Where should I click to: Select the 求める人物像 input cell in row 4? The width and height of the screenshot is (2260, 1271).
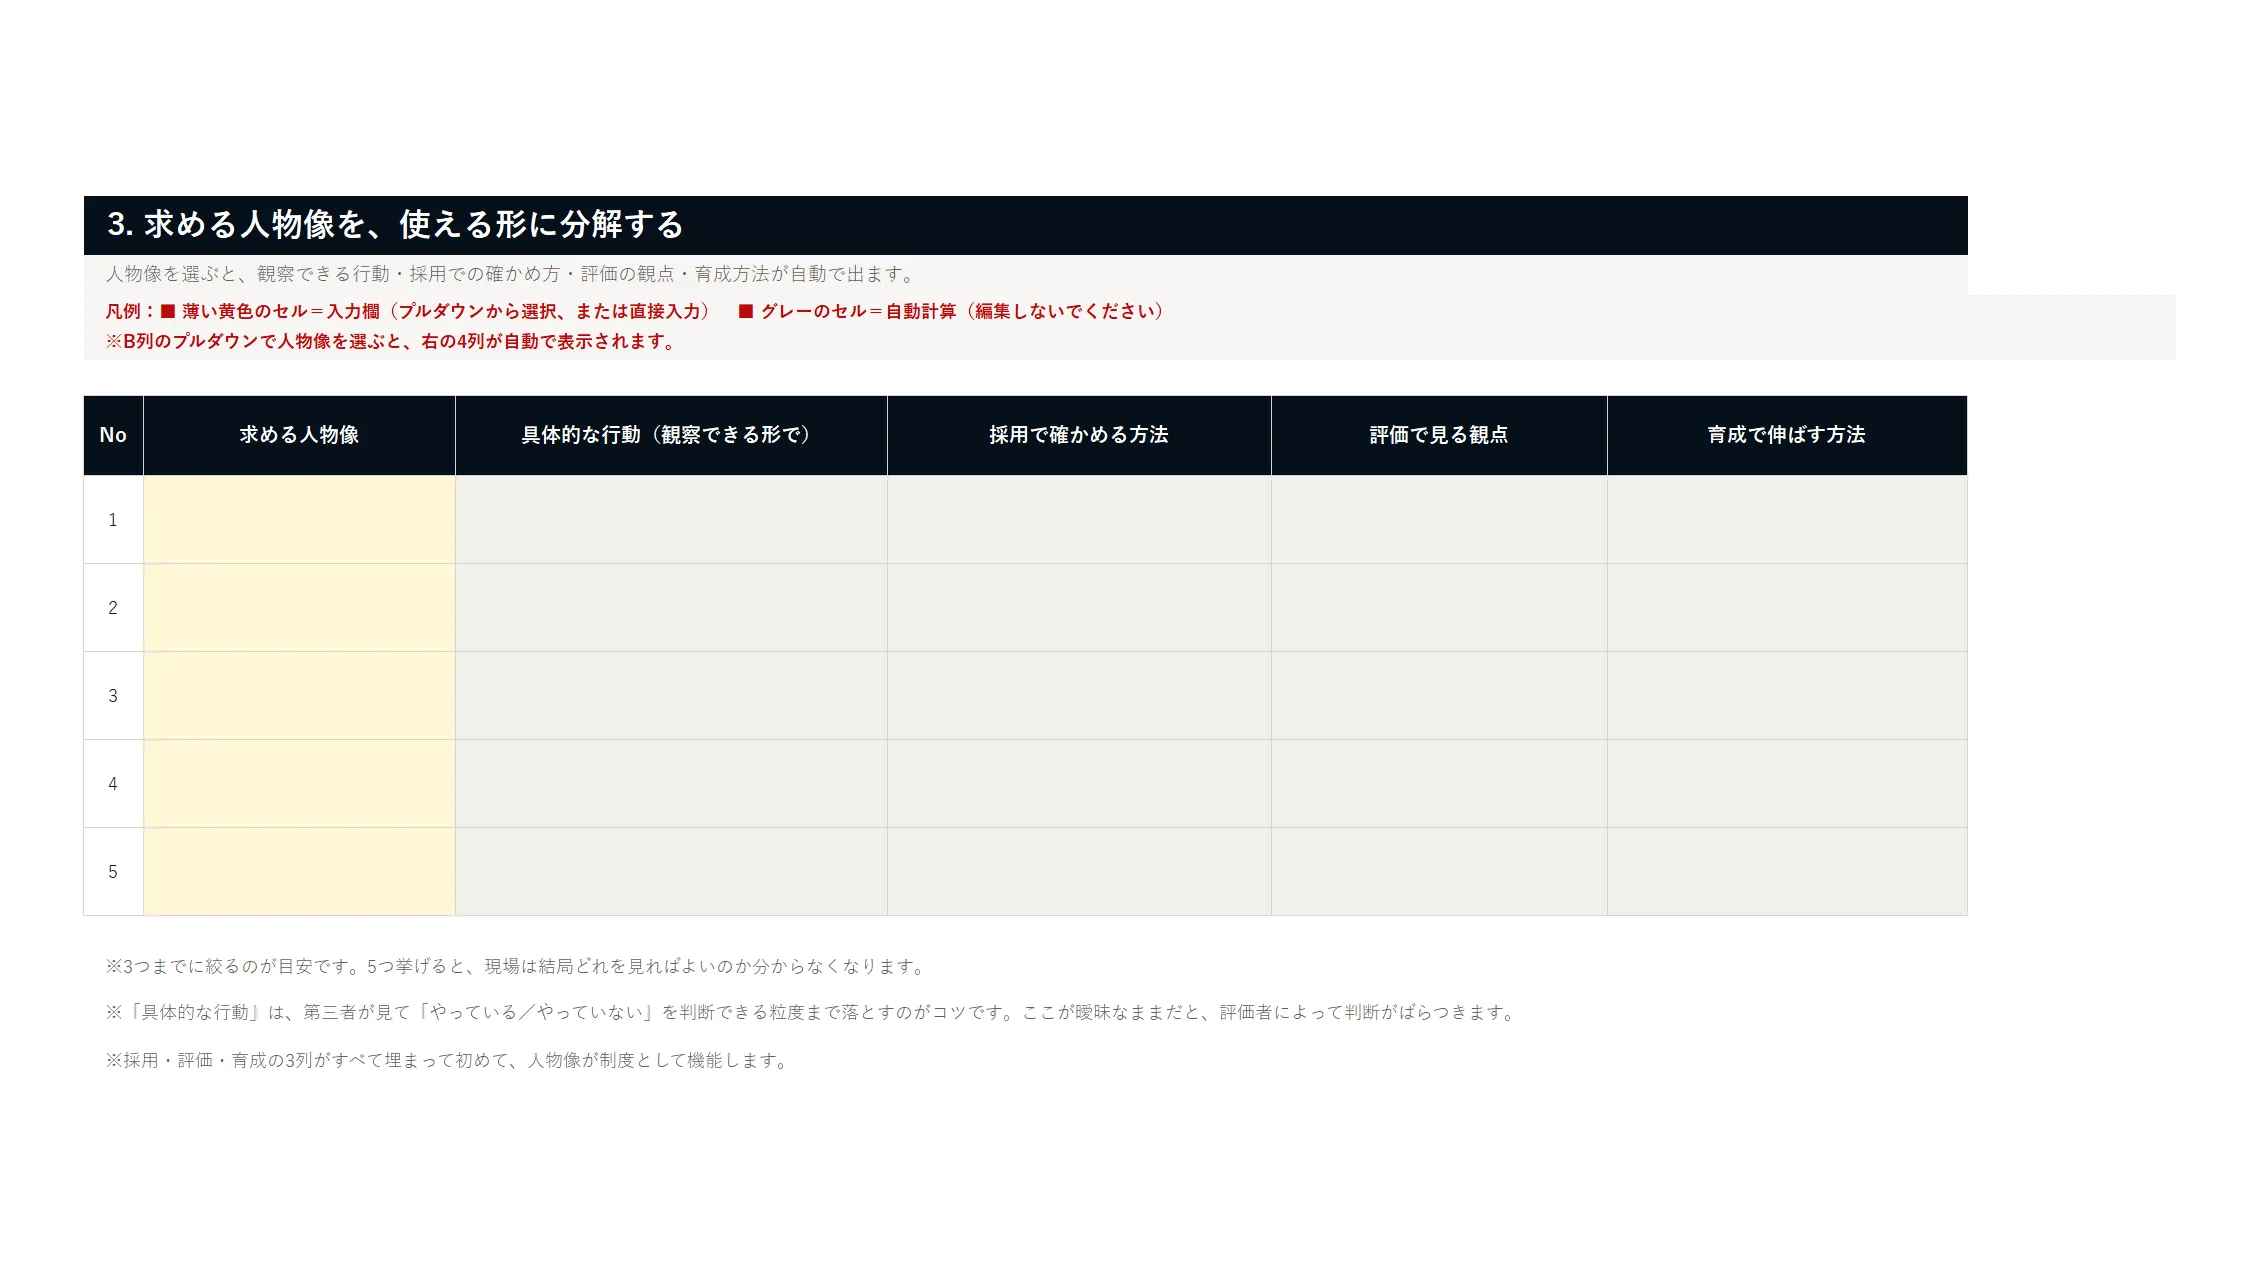[299, 783]
